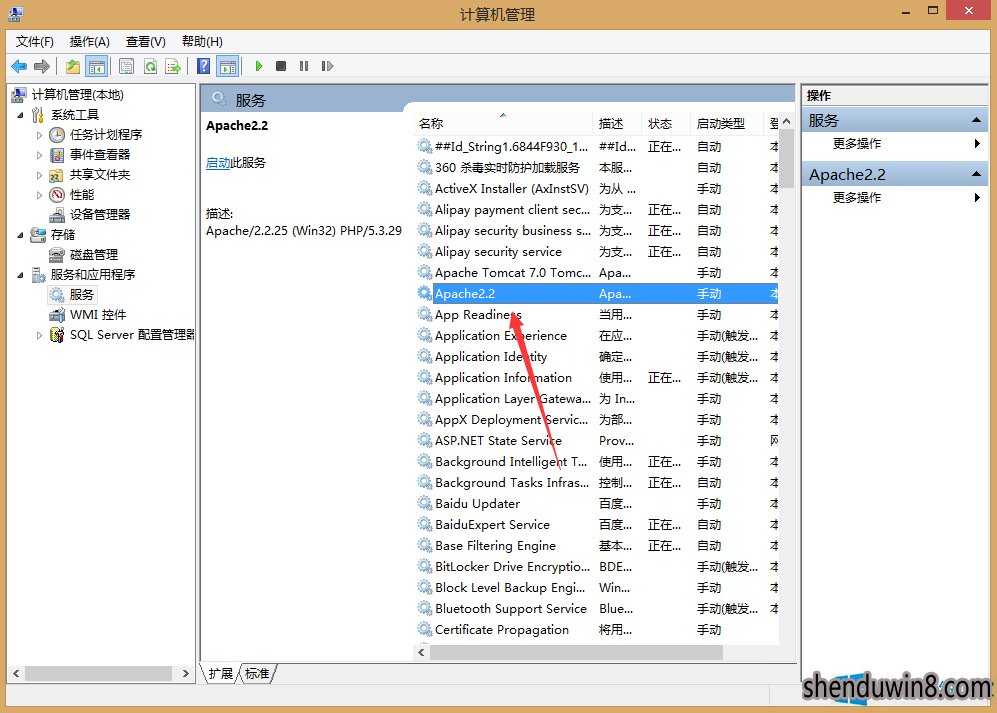Click the Export List toolbar icon
This screenshot has height=713, width=997.
(173, 66)
